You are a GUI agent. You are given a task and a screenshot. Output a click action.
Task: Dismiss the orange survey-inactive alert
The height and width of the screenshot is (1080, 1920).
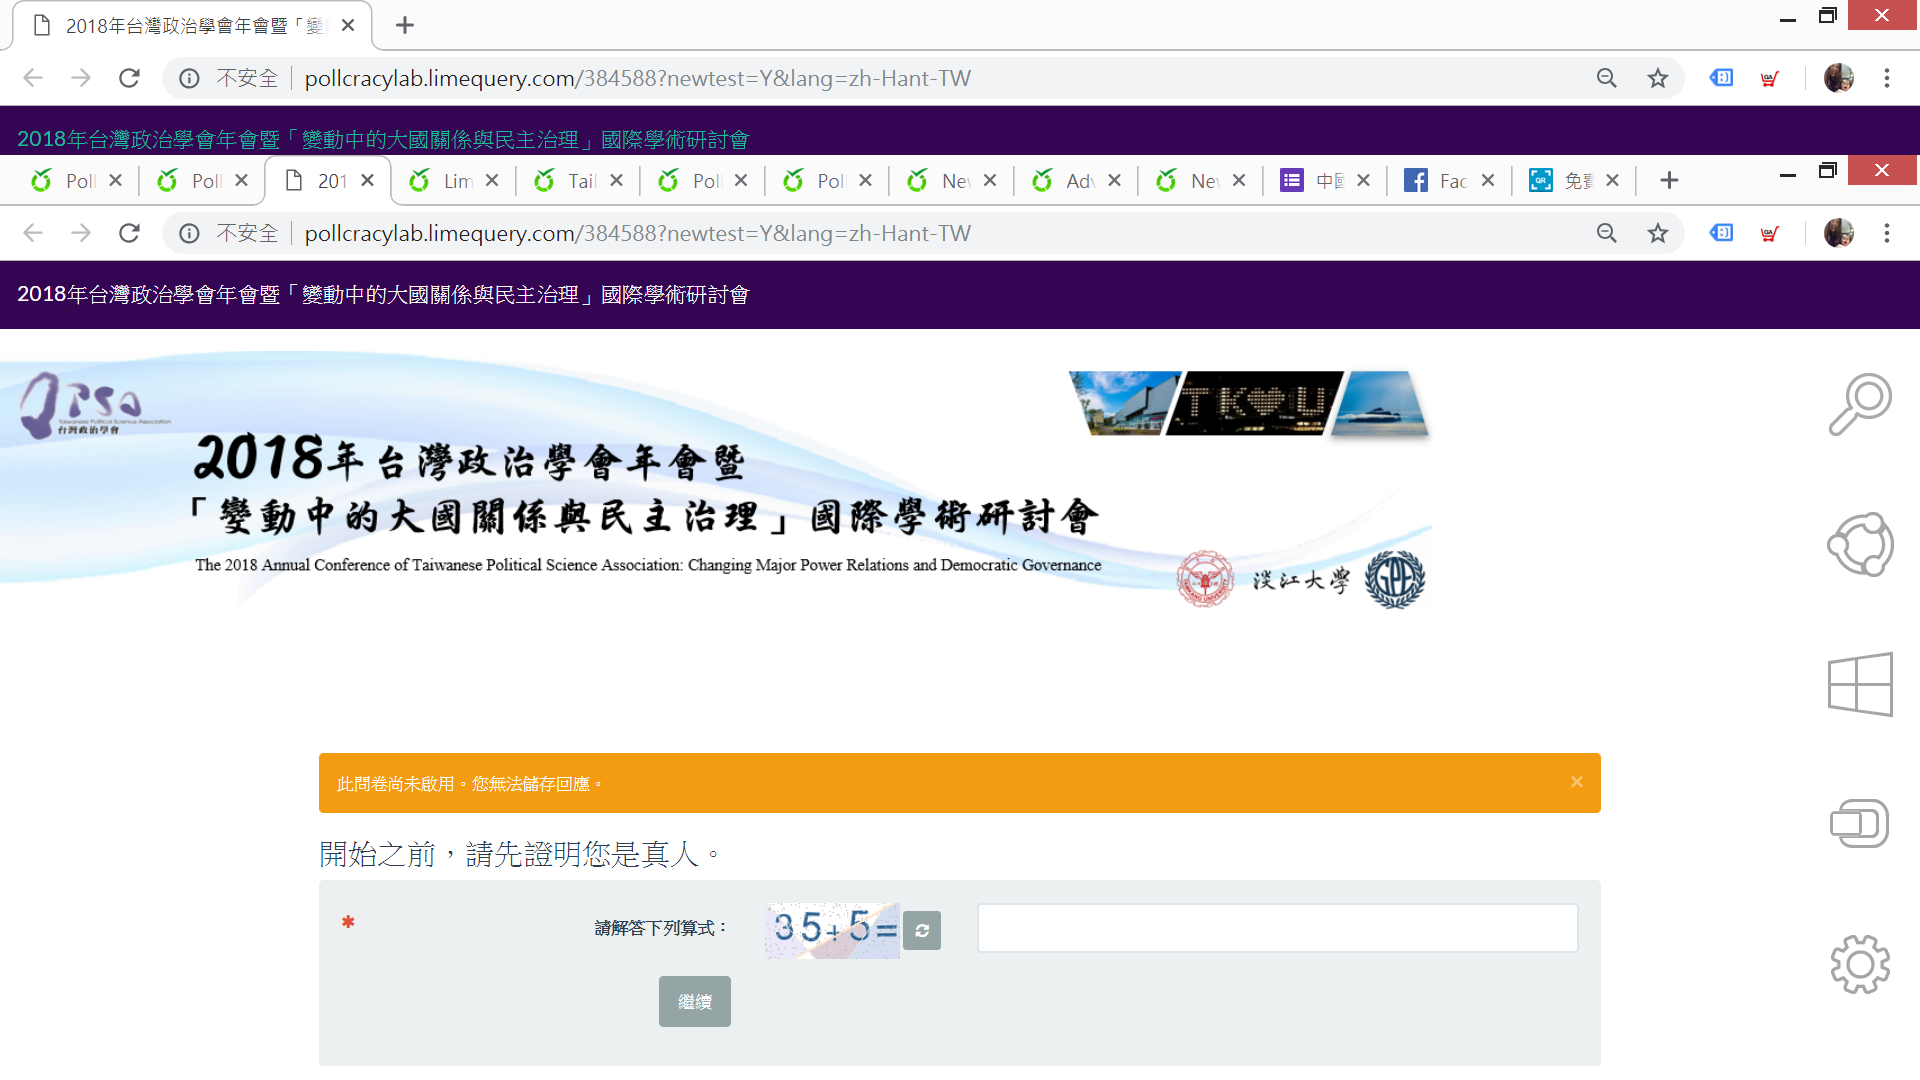pyautogui.click(x=1576, y=782)
